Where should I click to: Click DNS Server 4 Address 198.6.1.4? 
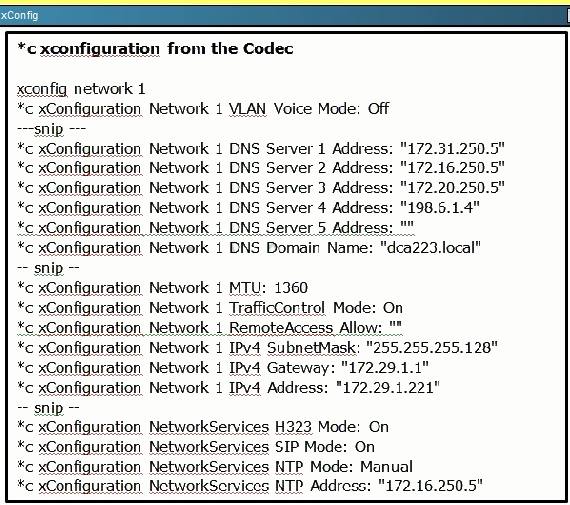(248, 208)
